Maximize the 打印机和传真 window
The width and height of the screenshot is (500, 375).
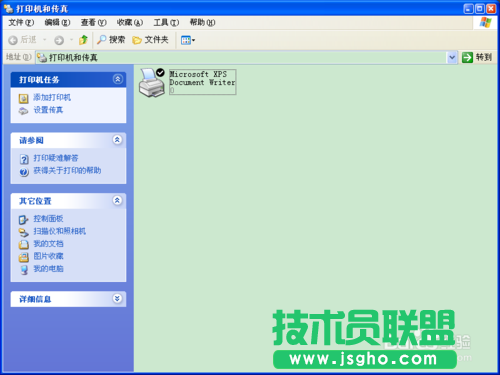coord(480,9)
